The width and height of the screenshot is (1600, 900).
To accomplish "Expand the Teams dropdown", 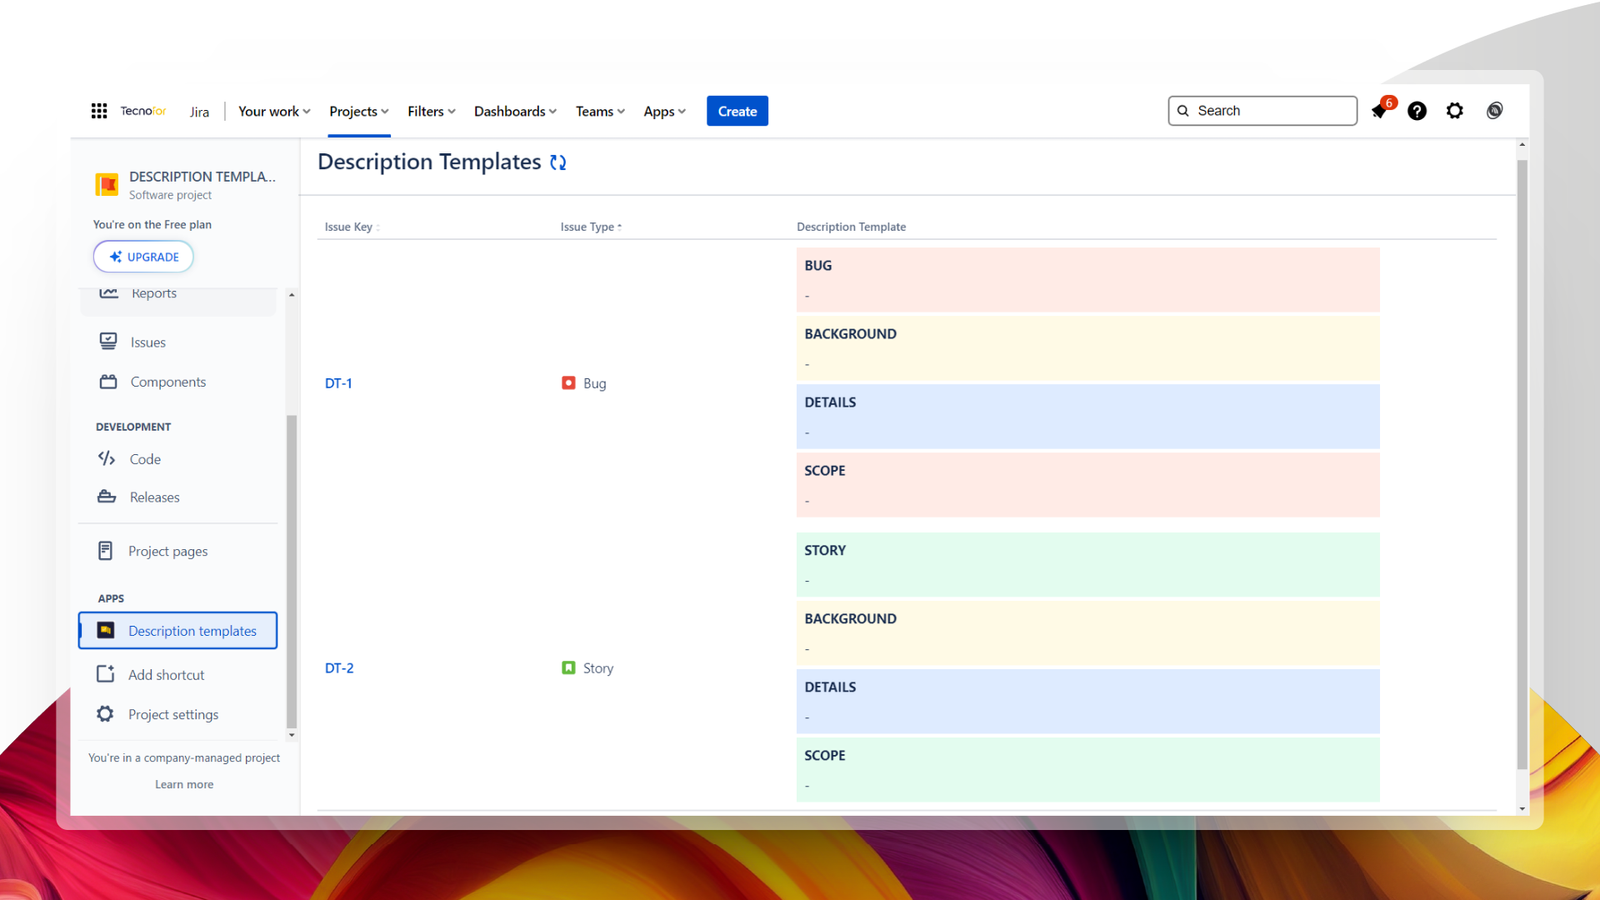I will pos(600,111).
